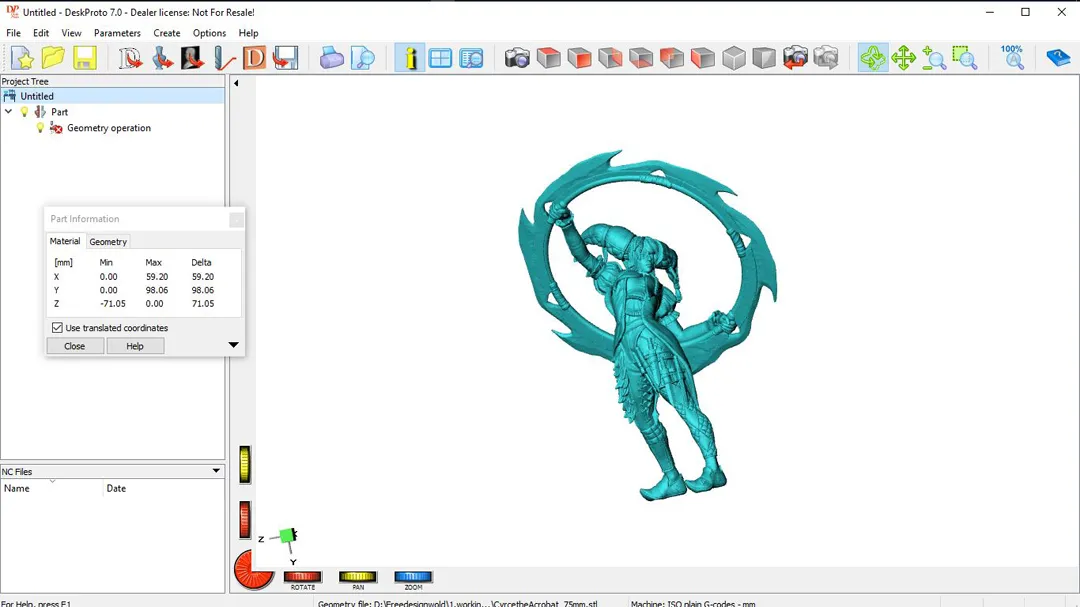
Task: Sort NC Files by the Name column
Action: coord(52,488)
